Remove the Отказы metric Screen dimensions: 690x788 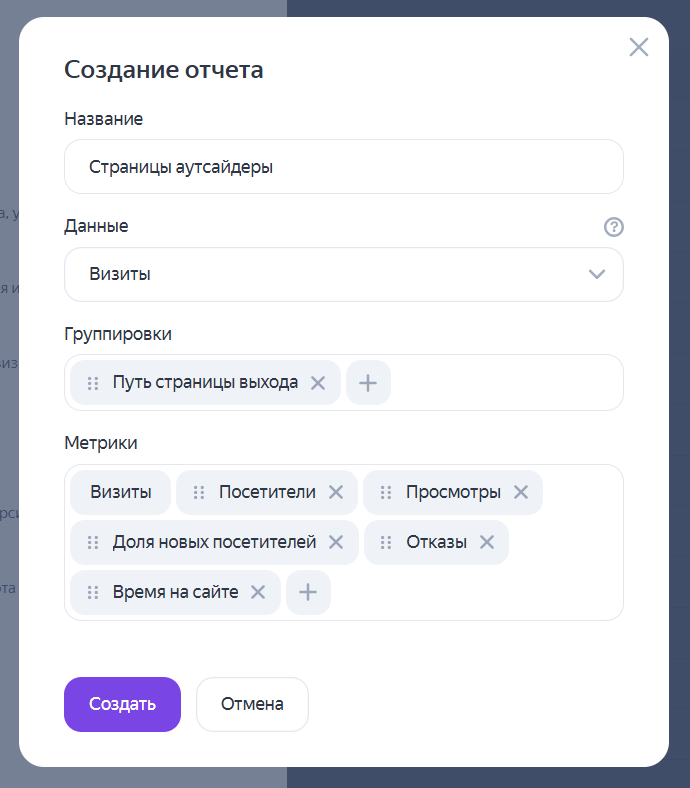pos(486,542)
